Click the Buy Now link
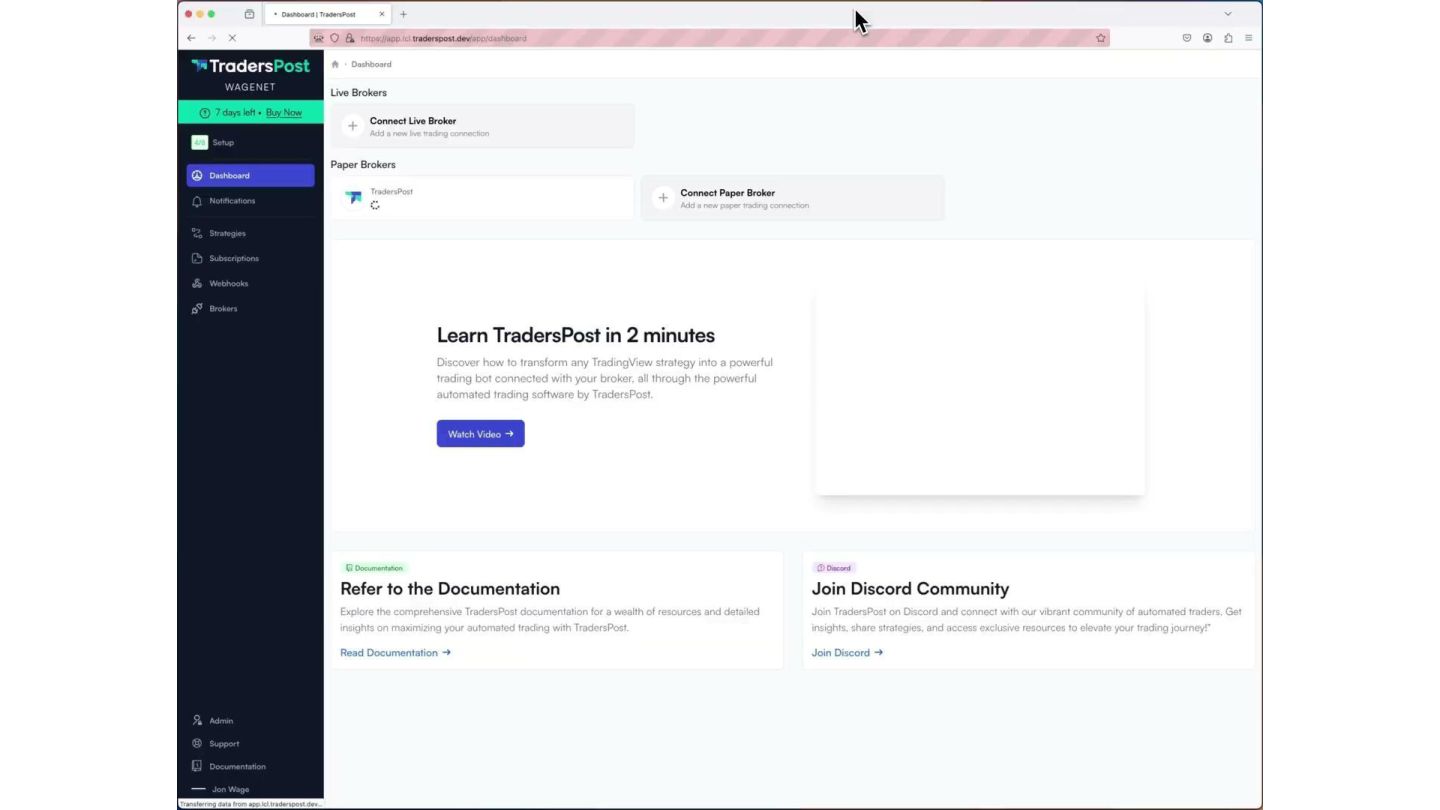Screen dimensions: 1440x810 284,112
